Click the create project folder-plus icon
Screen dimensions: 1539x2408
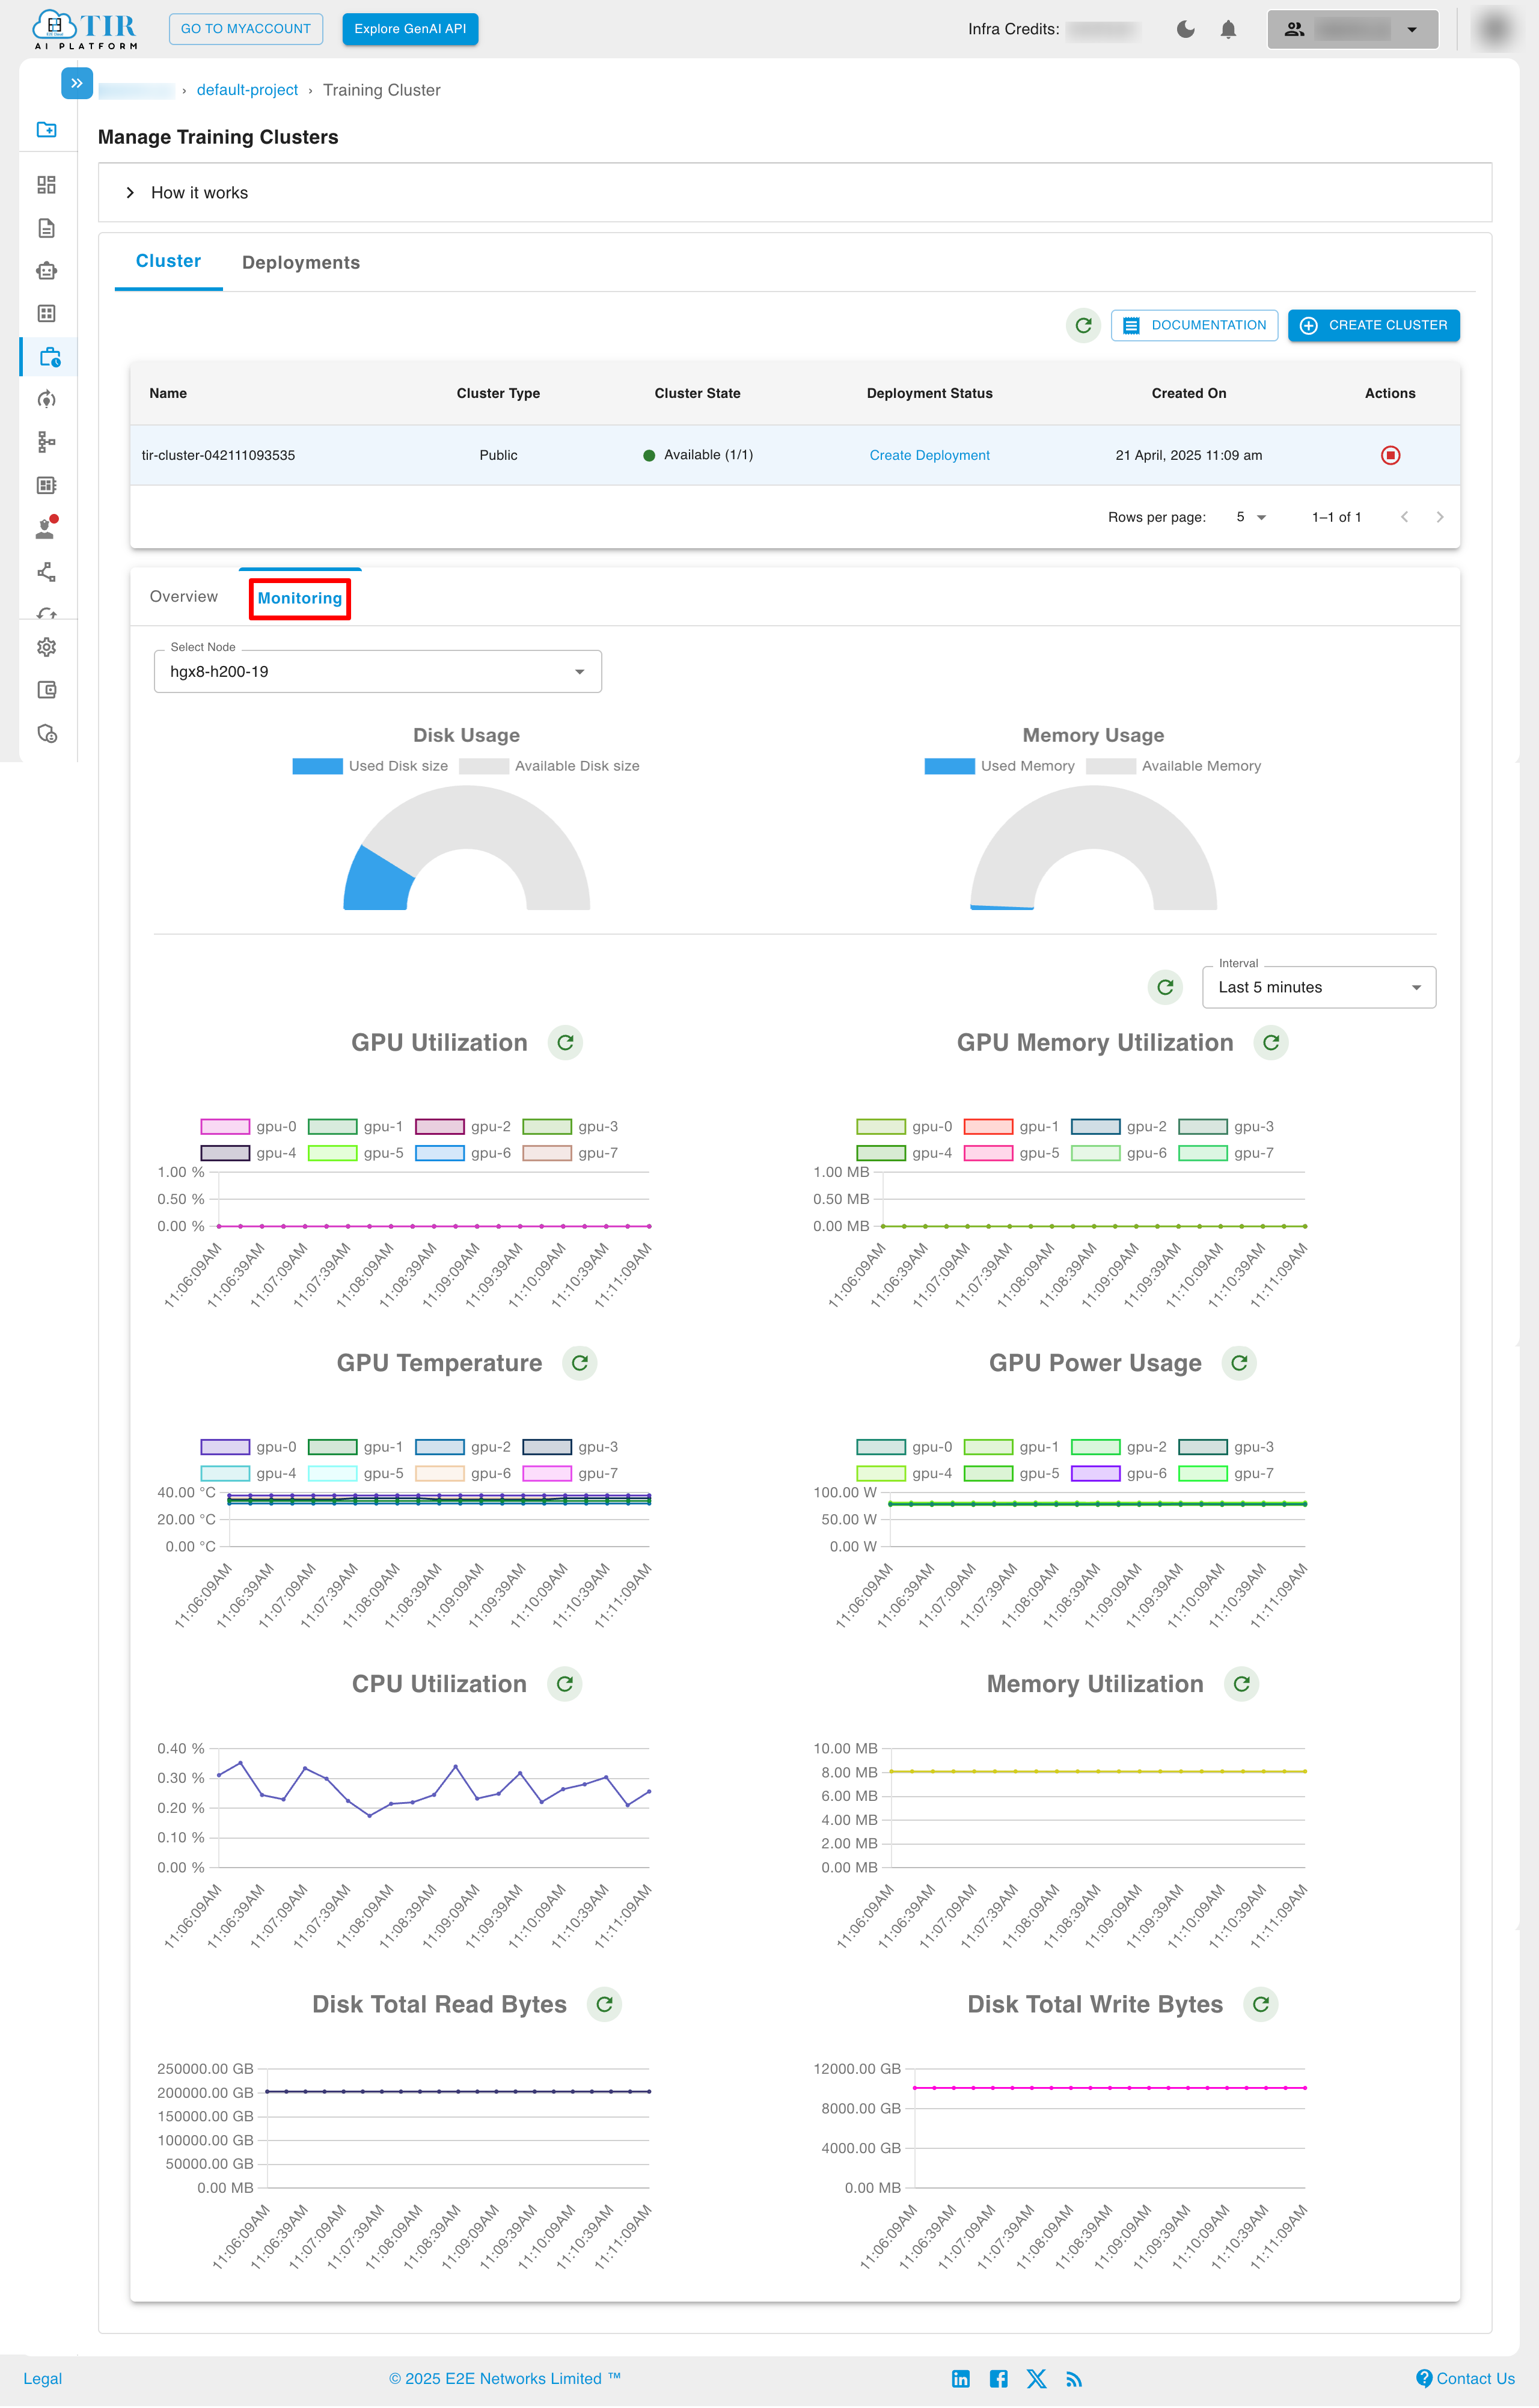tap(46, 129)
